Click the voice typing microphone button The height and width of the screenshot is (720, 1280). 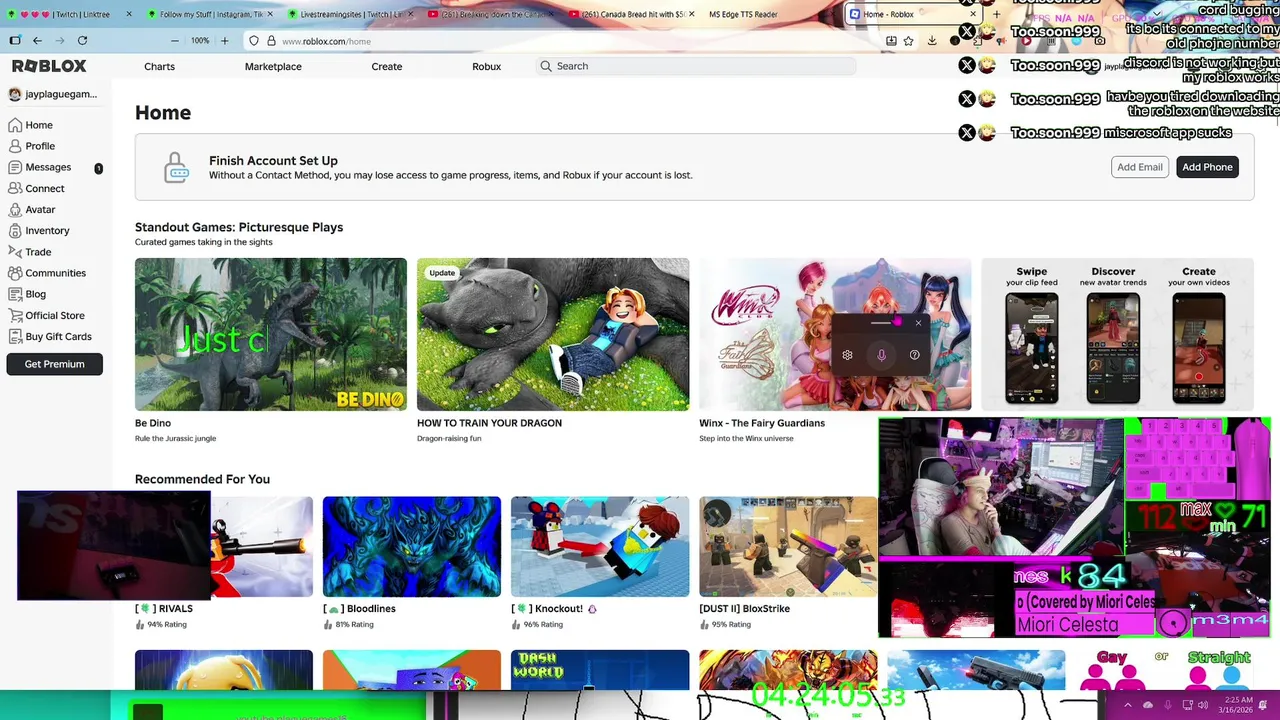pos(881,355)
